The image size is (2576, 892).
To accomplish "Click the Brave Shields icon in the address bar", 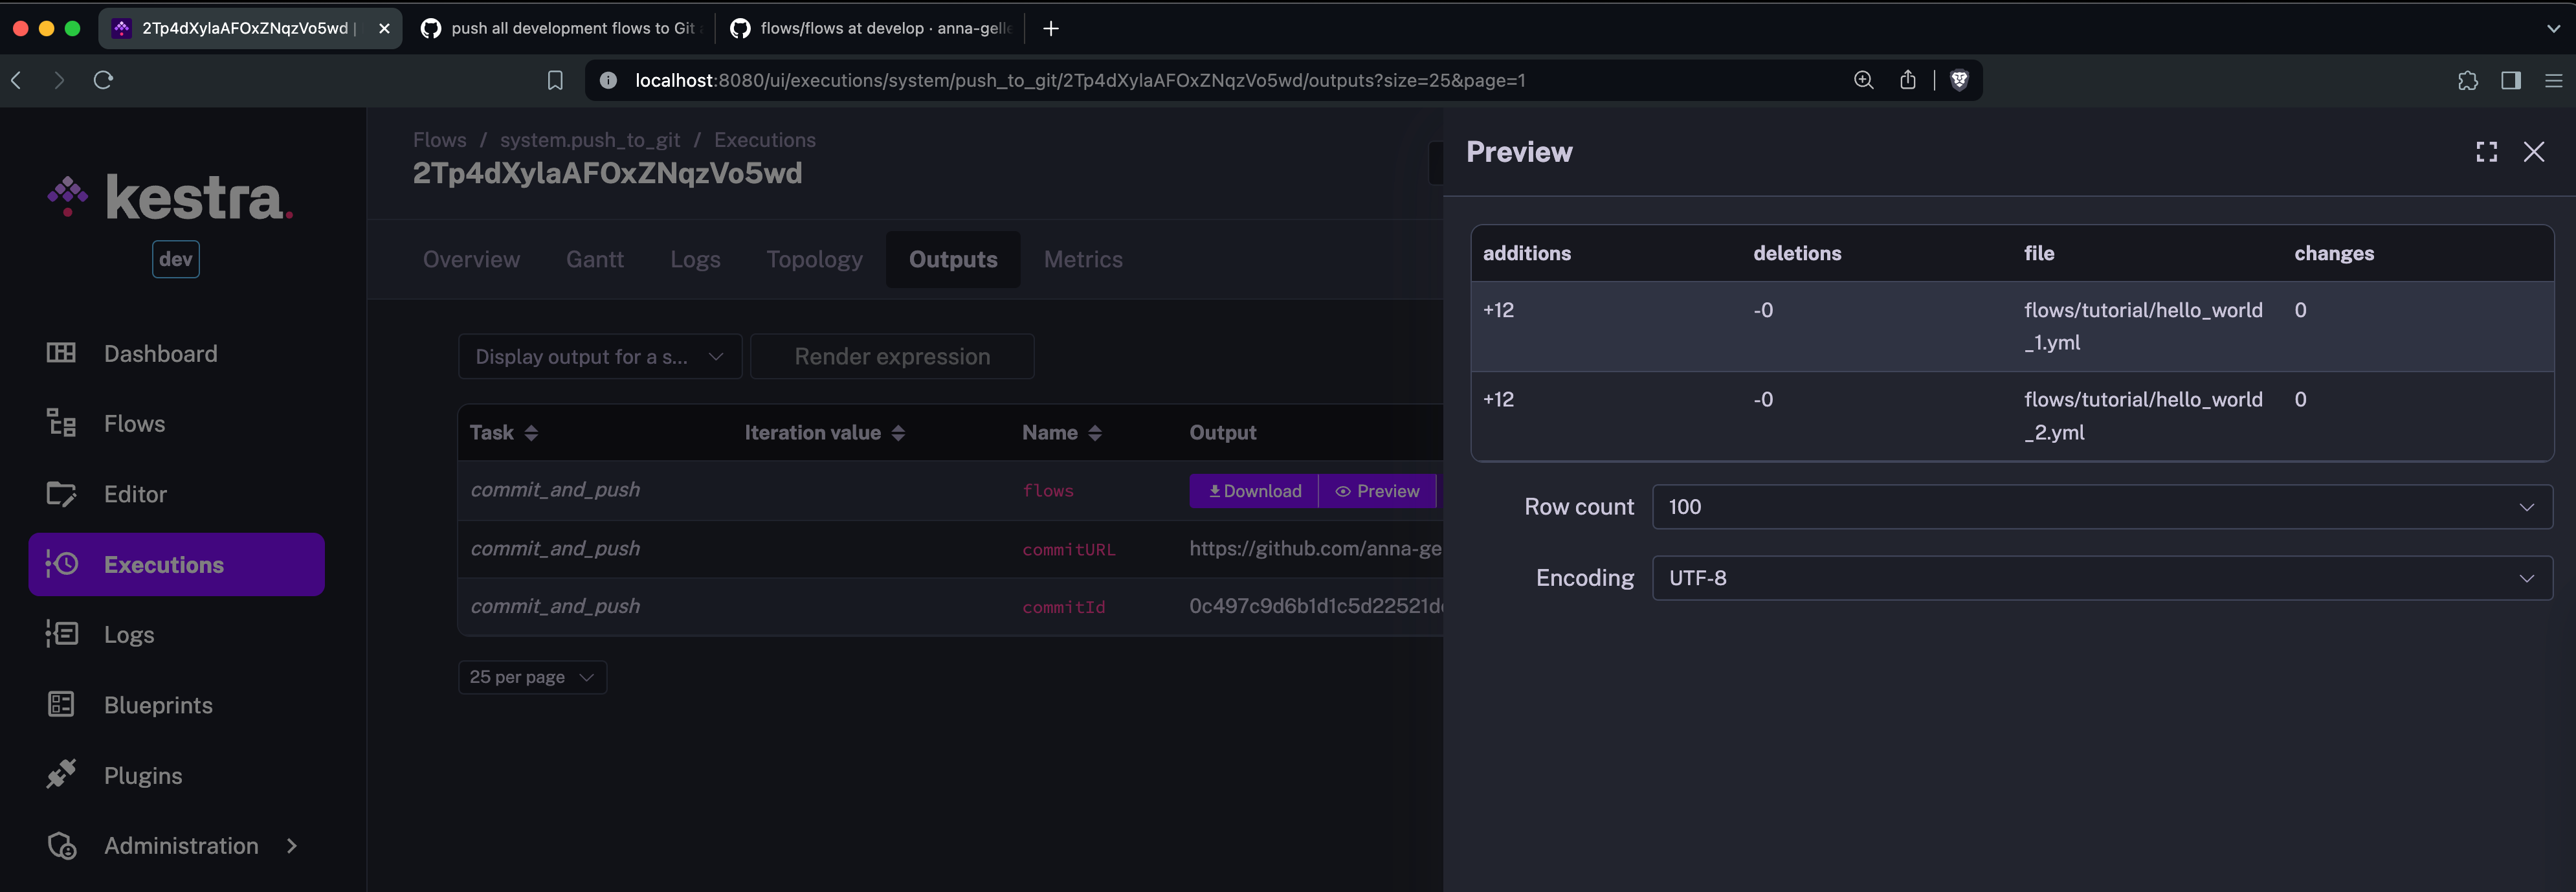I will [x=1959, y=80].
